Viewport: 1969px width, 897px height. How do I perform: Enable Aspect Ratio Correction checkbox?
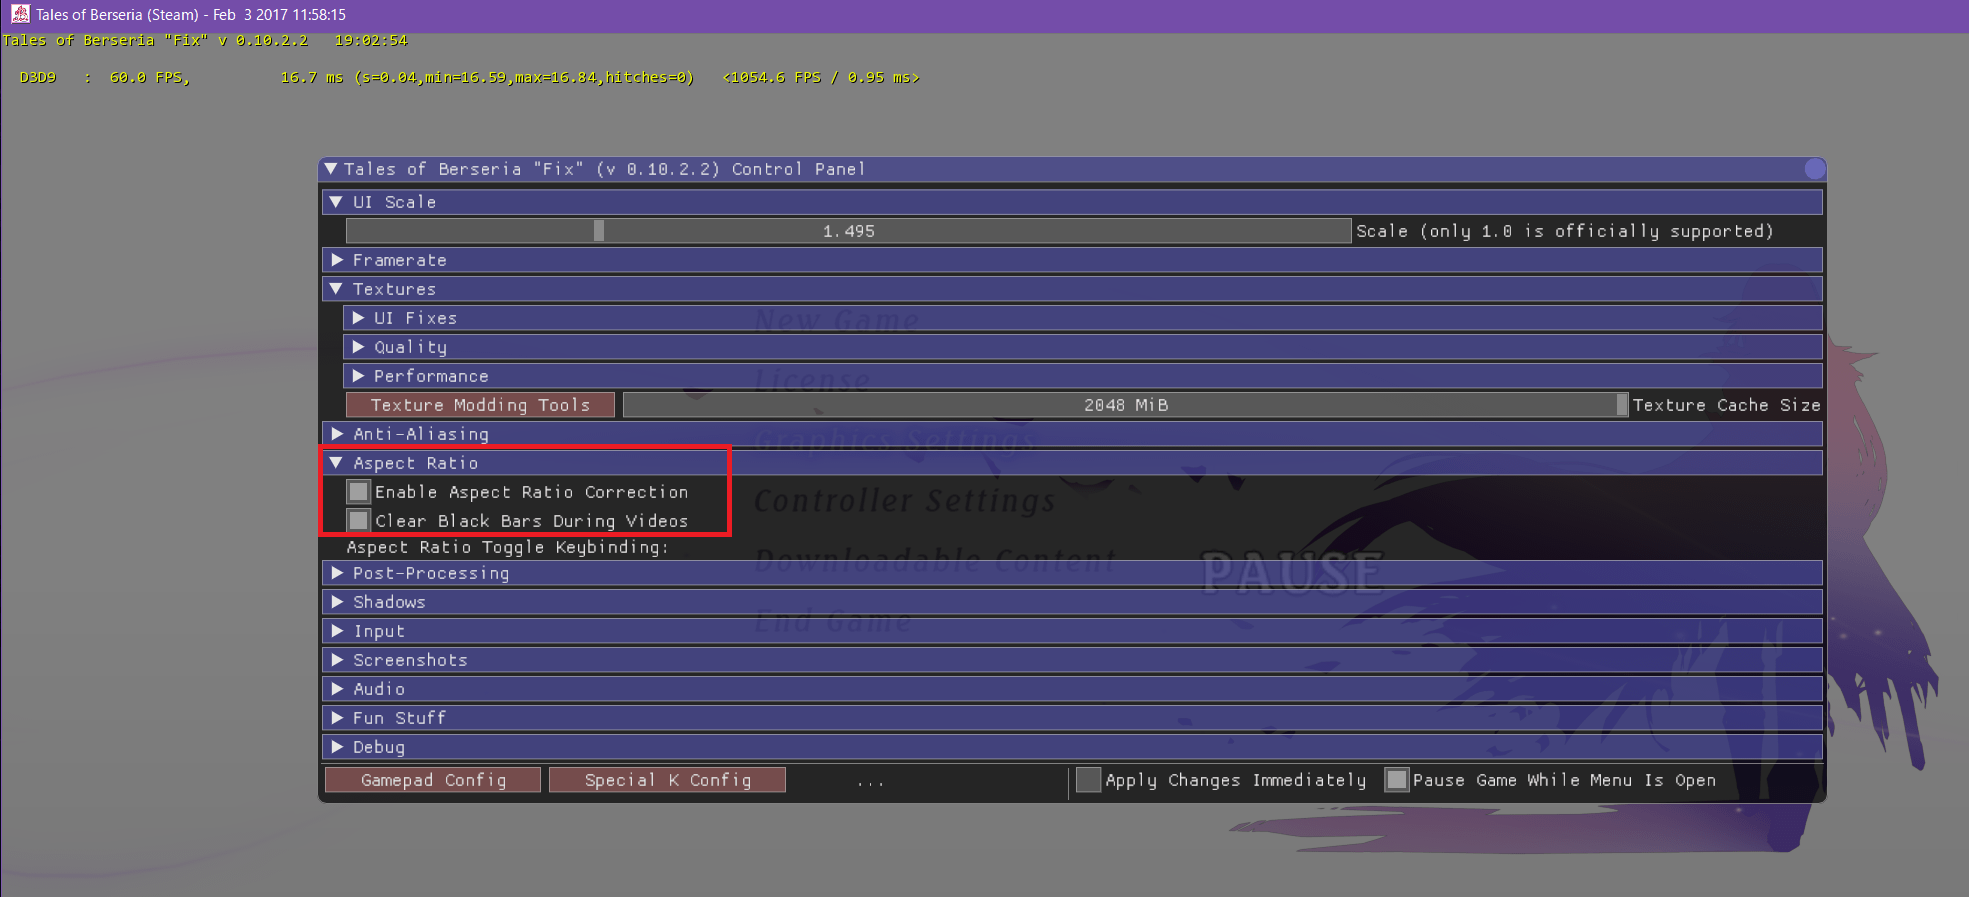click(x=358, y=492)
